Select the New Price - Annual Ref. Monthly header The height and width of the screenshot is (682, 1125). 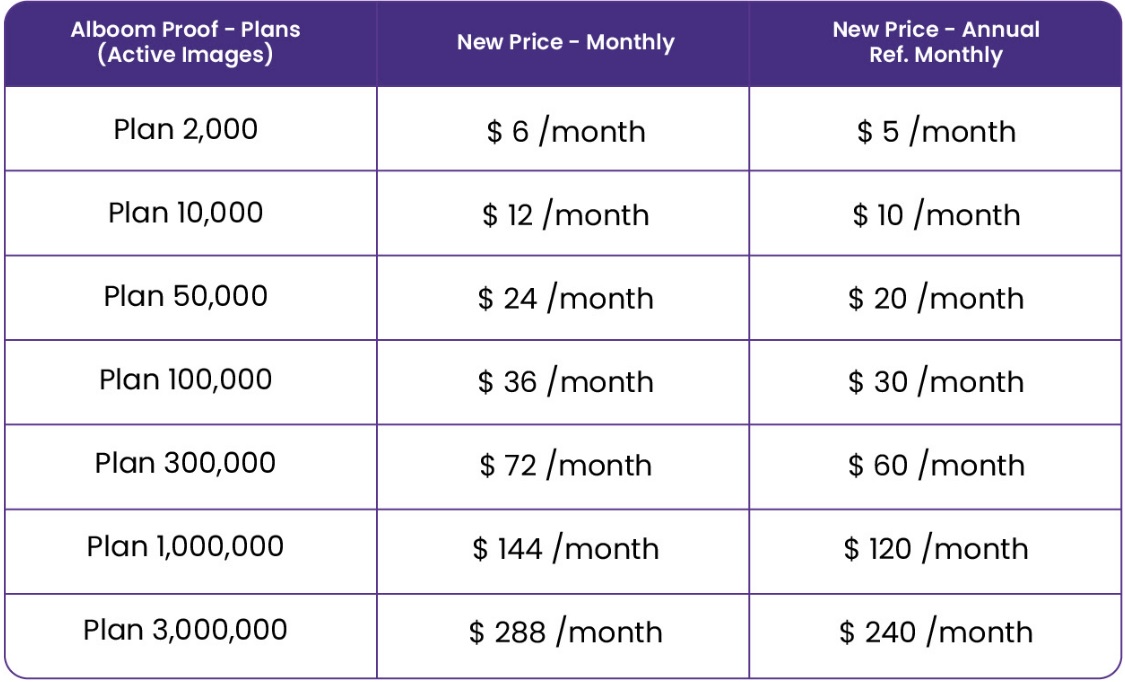click(936, 42)
